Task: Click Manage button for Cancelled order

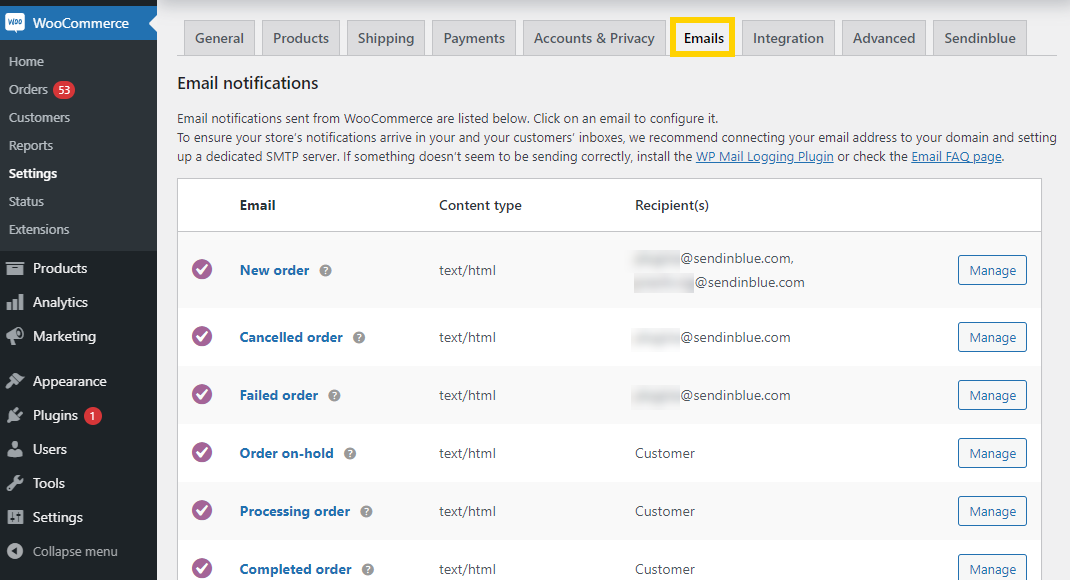Action: (992, 337)
